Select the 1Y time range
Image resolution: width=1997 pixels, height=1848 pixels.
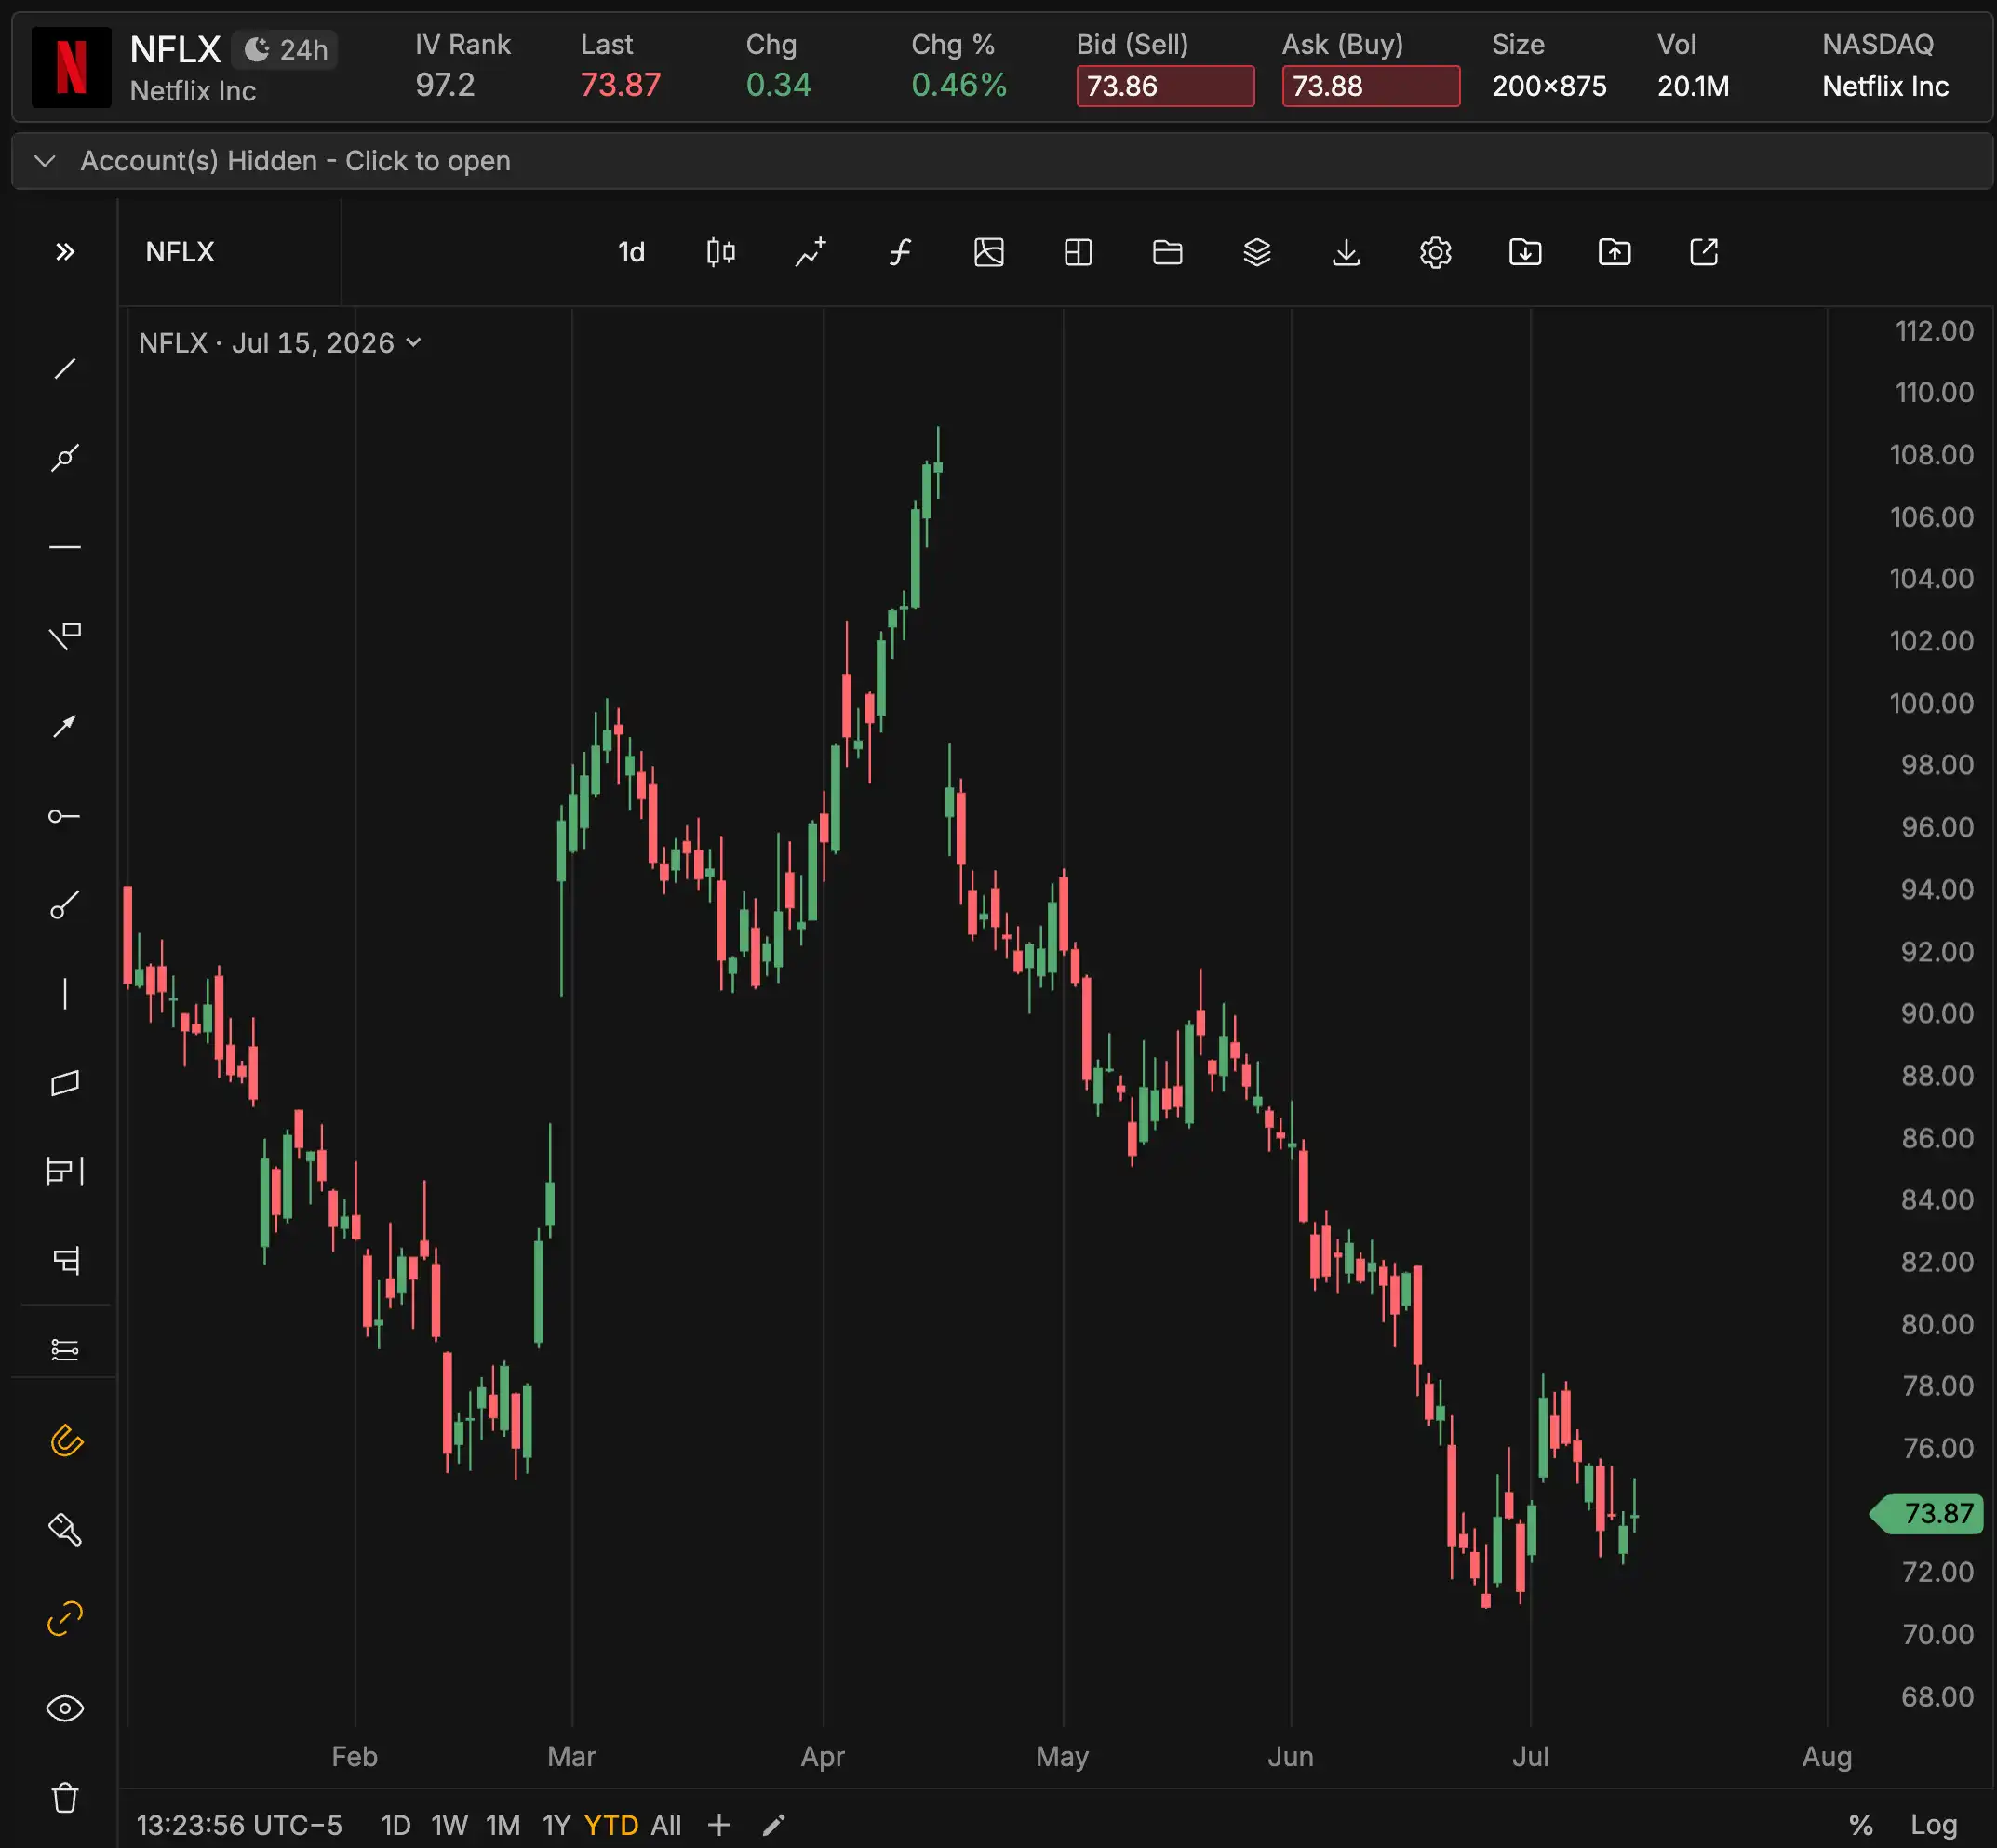[x=556, y=1825]
